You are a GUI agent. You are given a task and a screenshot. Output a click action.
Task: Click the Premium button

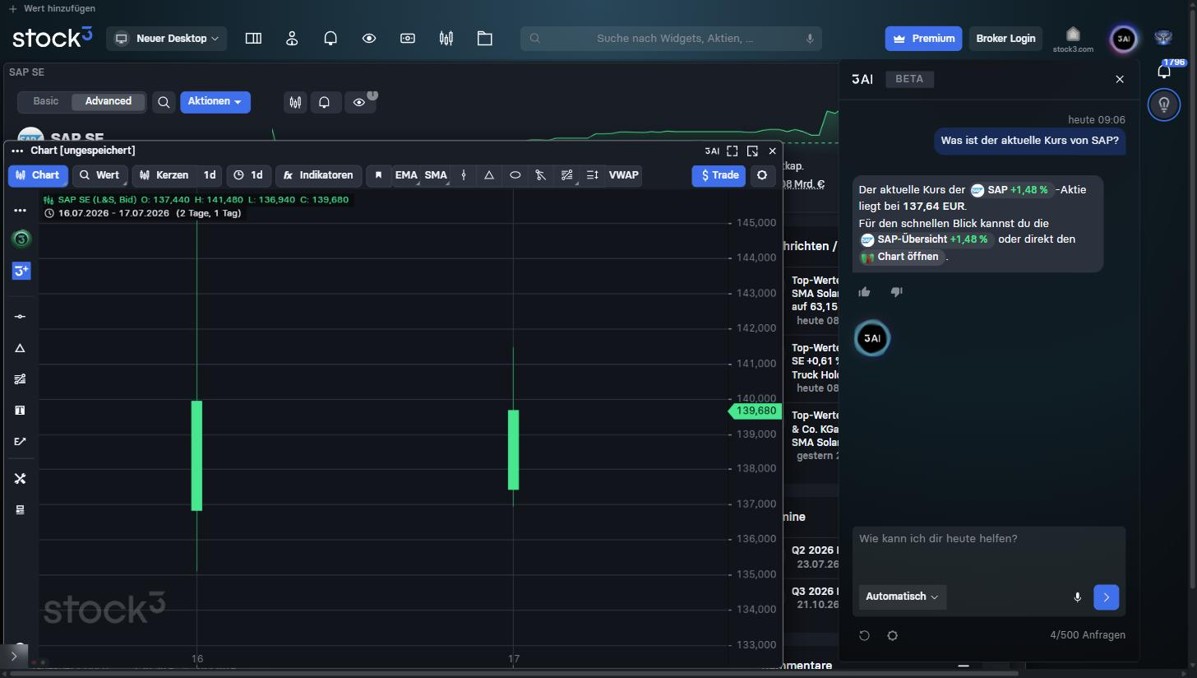[x=924, y=38]
